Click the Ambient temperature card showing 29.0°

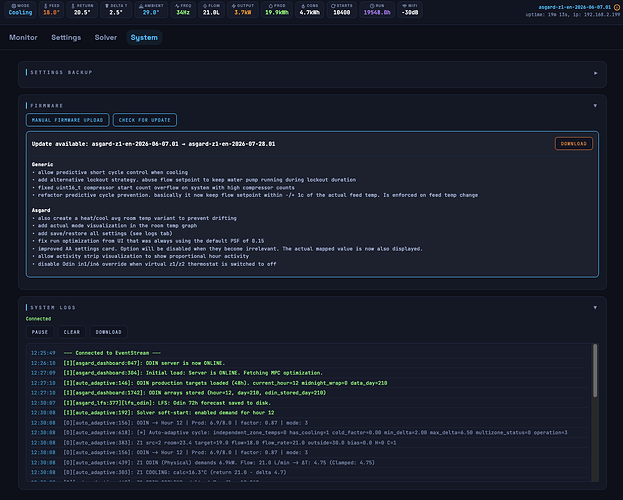[151, 10]
